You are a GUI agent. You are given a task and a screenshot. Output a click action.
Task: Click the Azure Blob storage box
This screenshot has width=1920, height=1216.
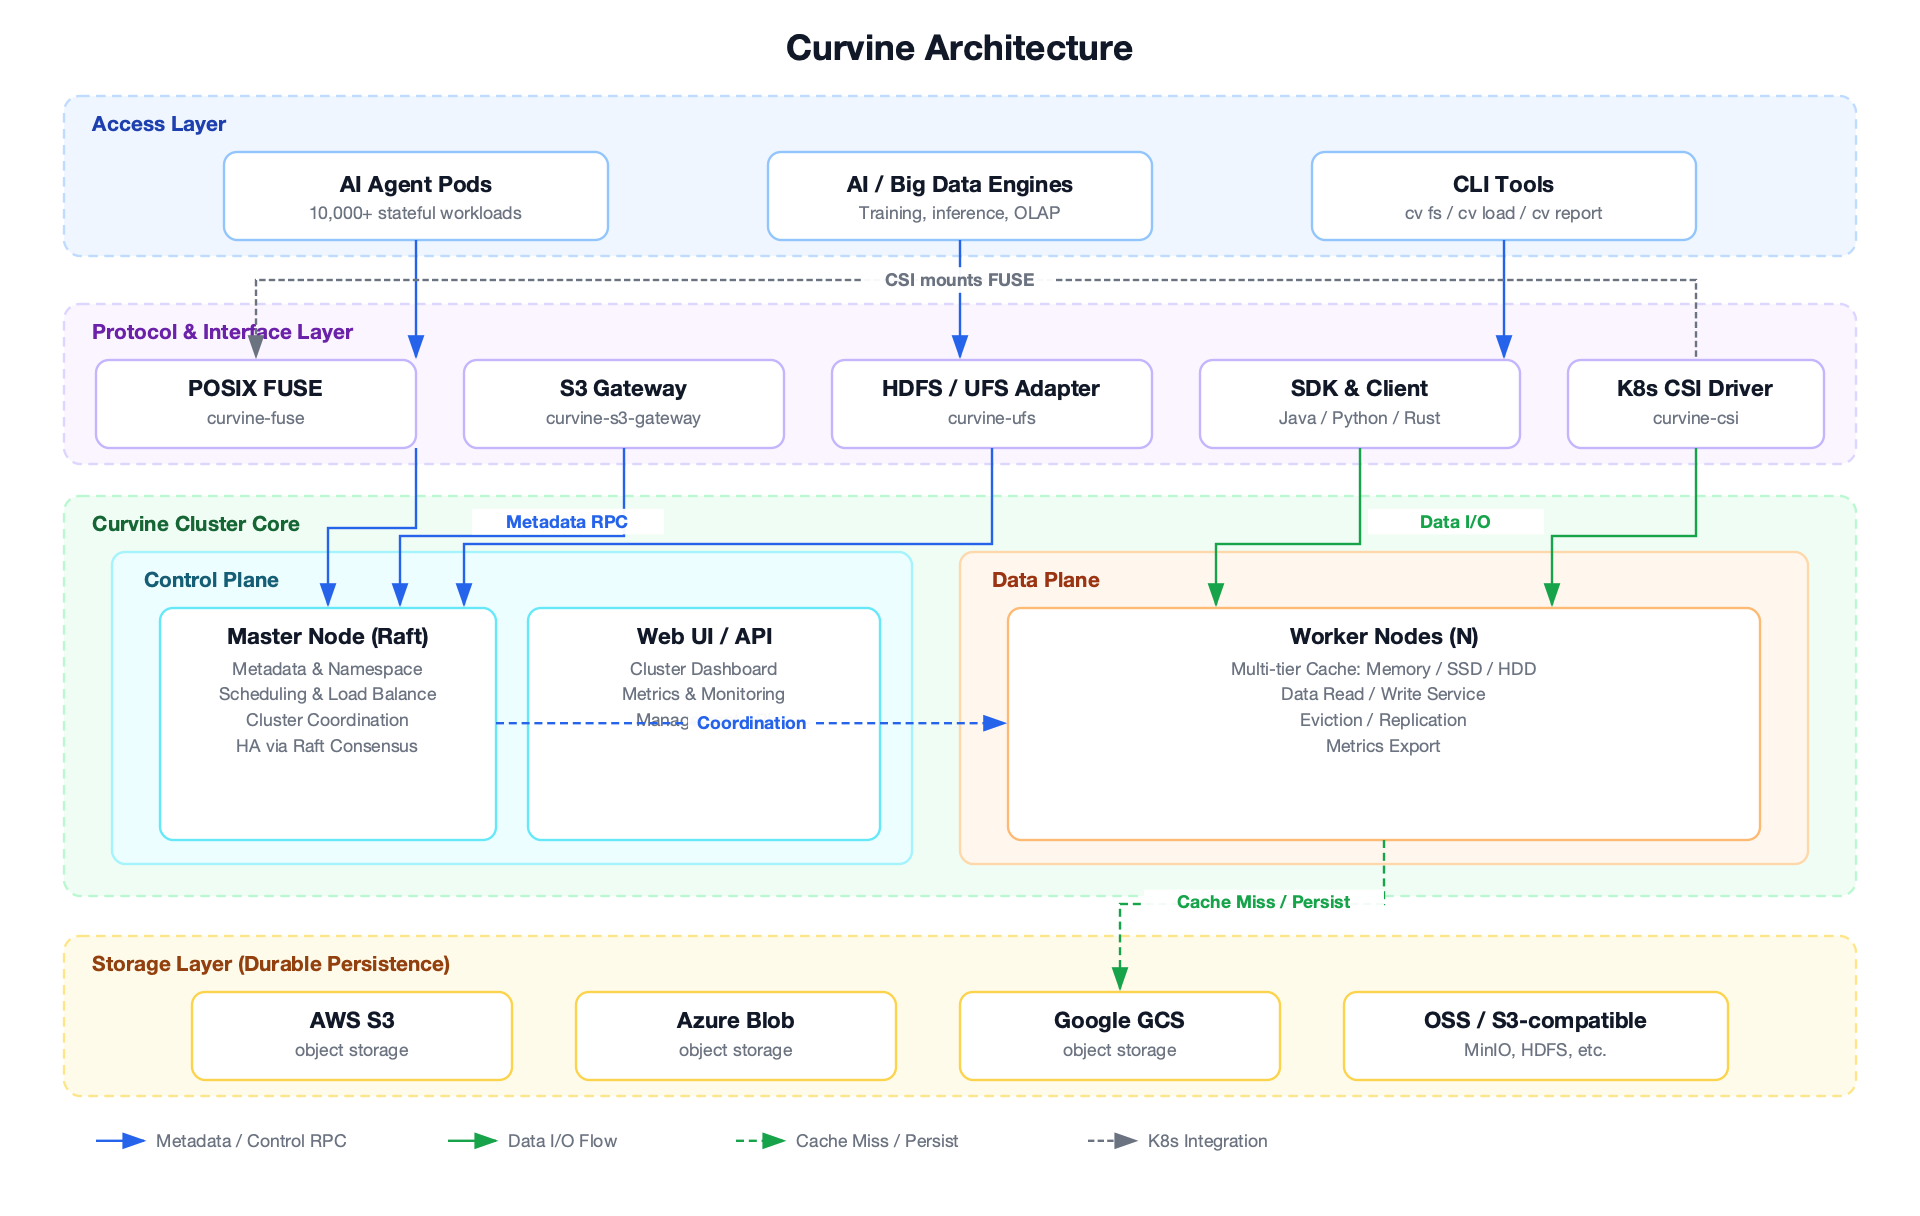736,1036
